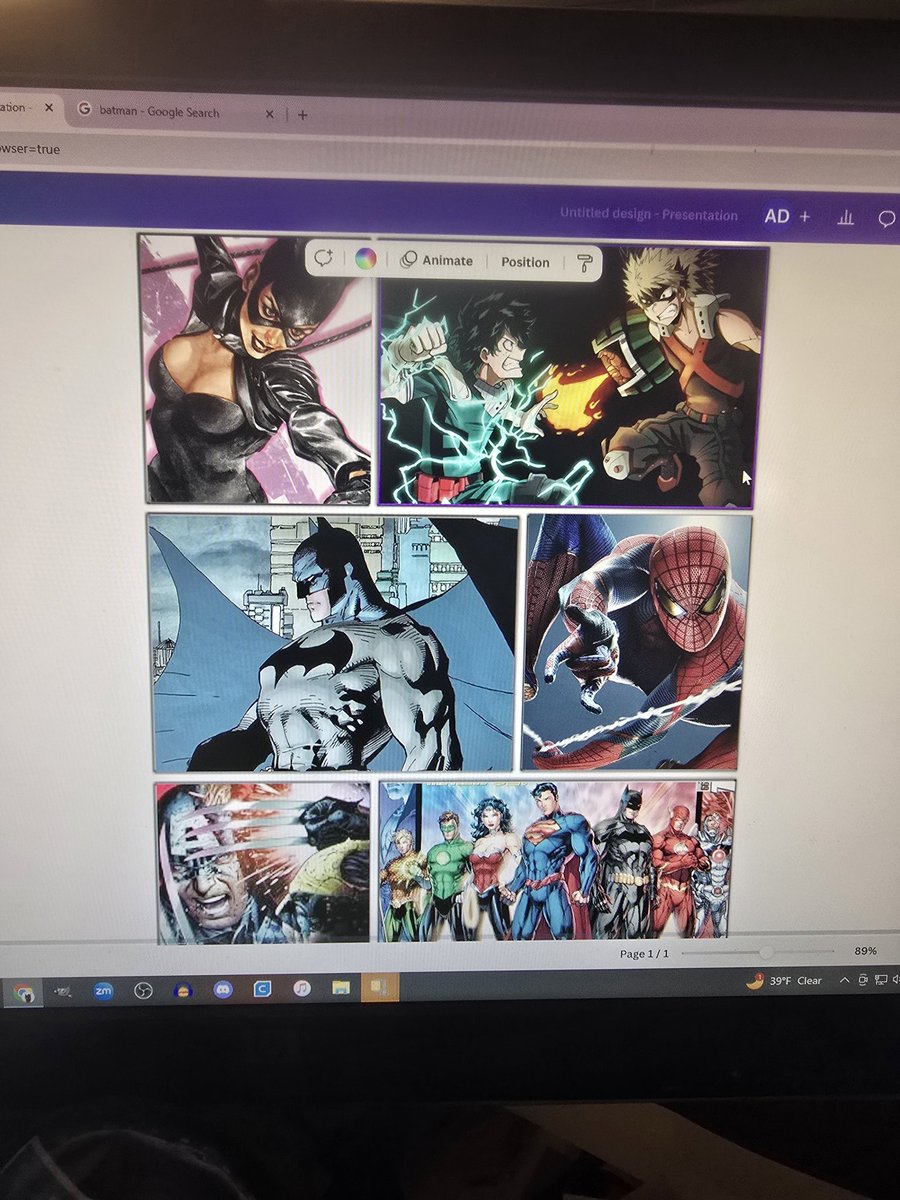Open the rainbow color picker in floating toolbar
Viewport: 900px width, 1200px height.
pyautogui.click(x=366, y=259)
